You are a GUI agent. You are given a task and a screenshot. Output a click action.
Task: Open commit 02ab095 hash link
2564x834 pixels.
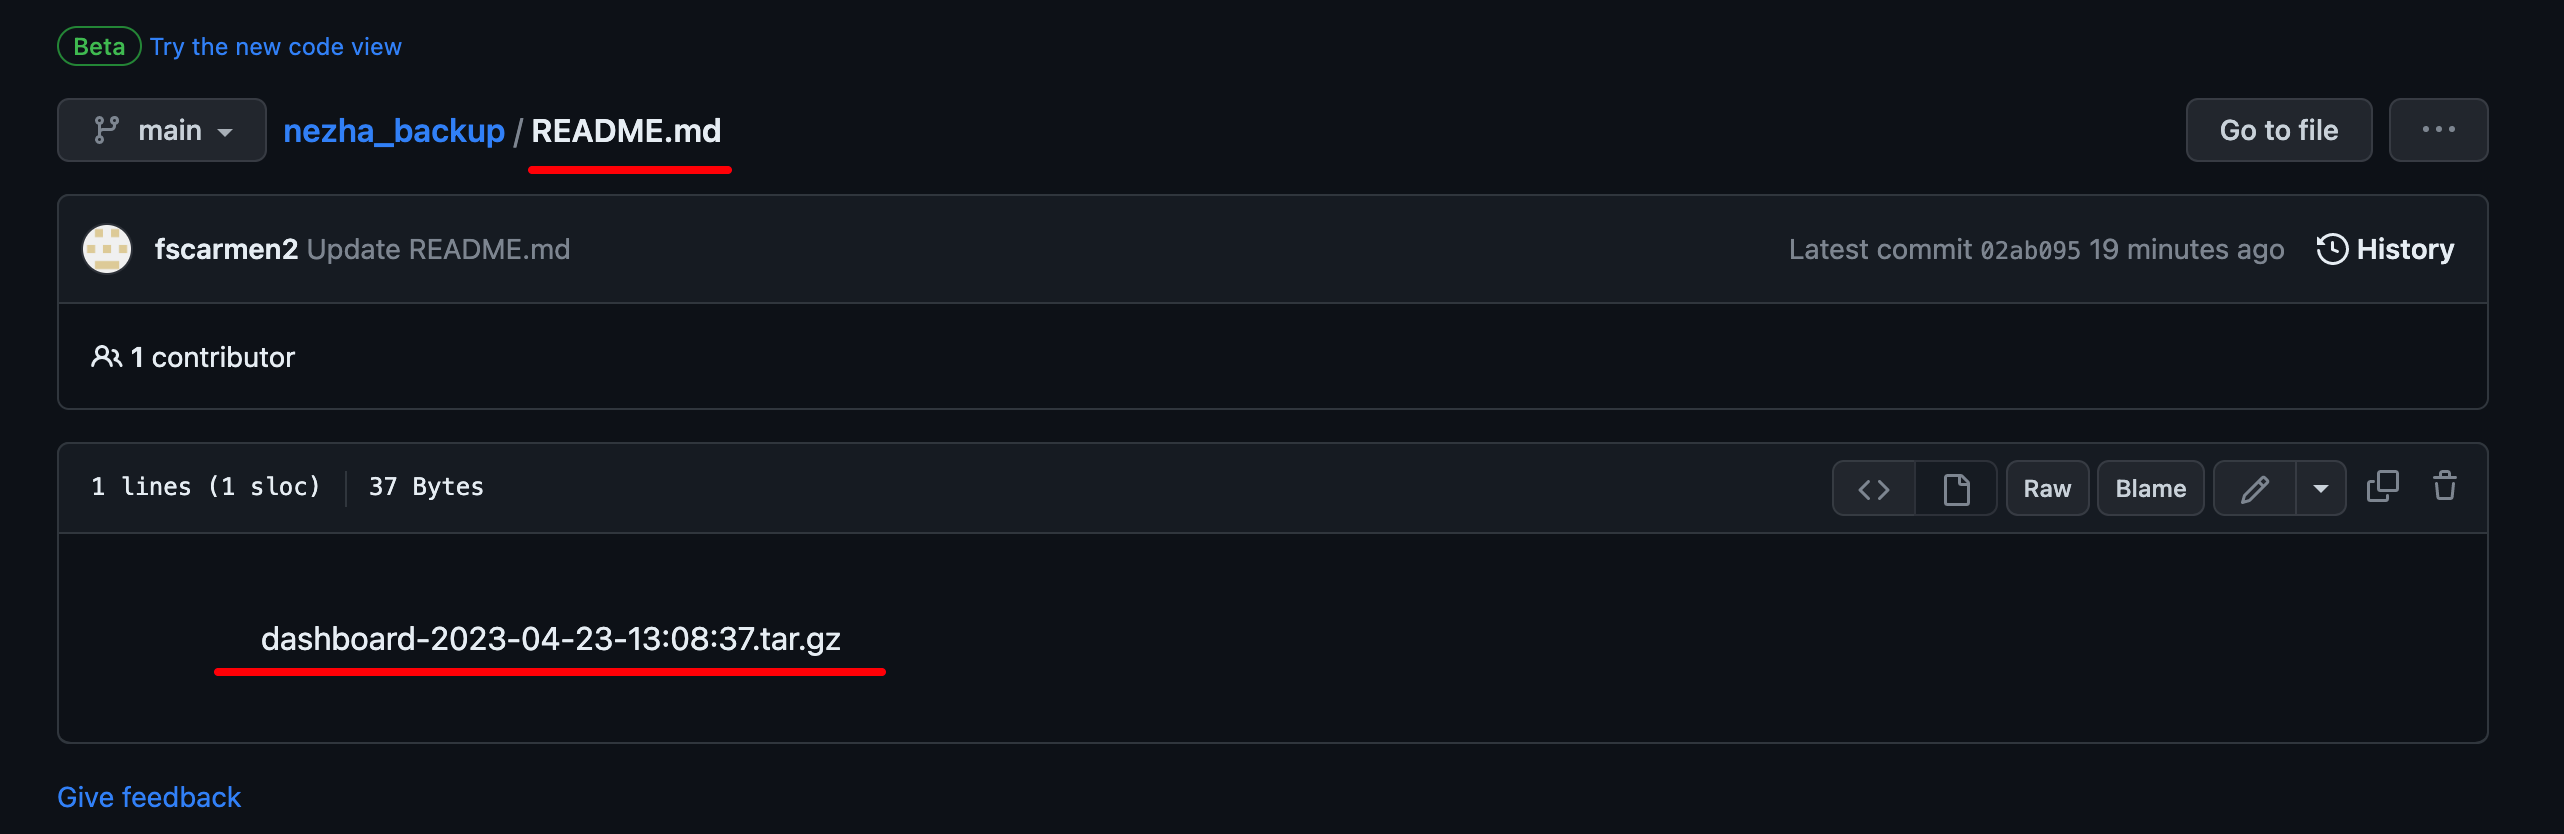click(2030, 250)
